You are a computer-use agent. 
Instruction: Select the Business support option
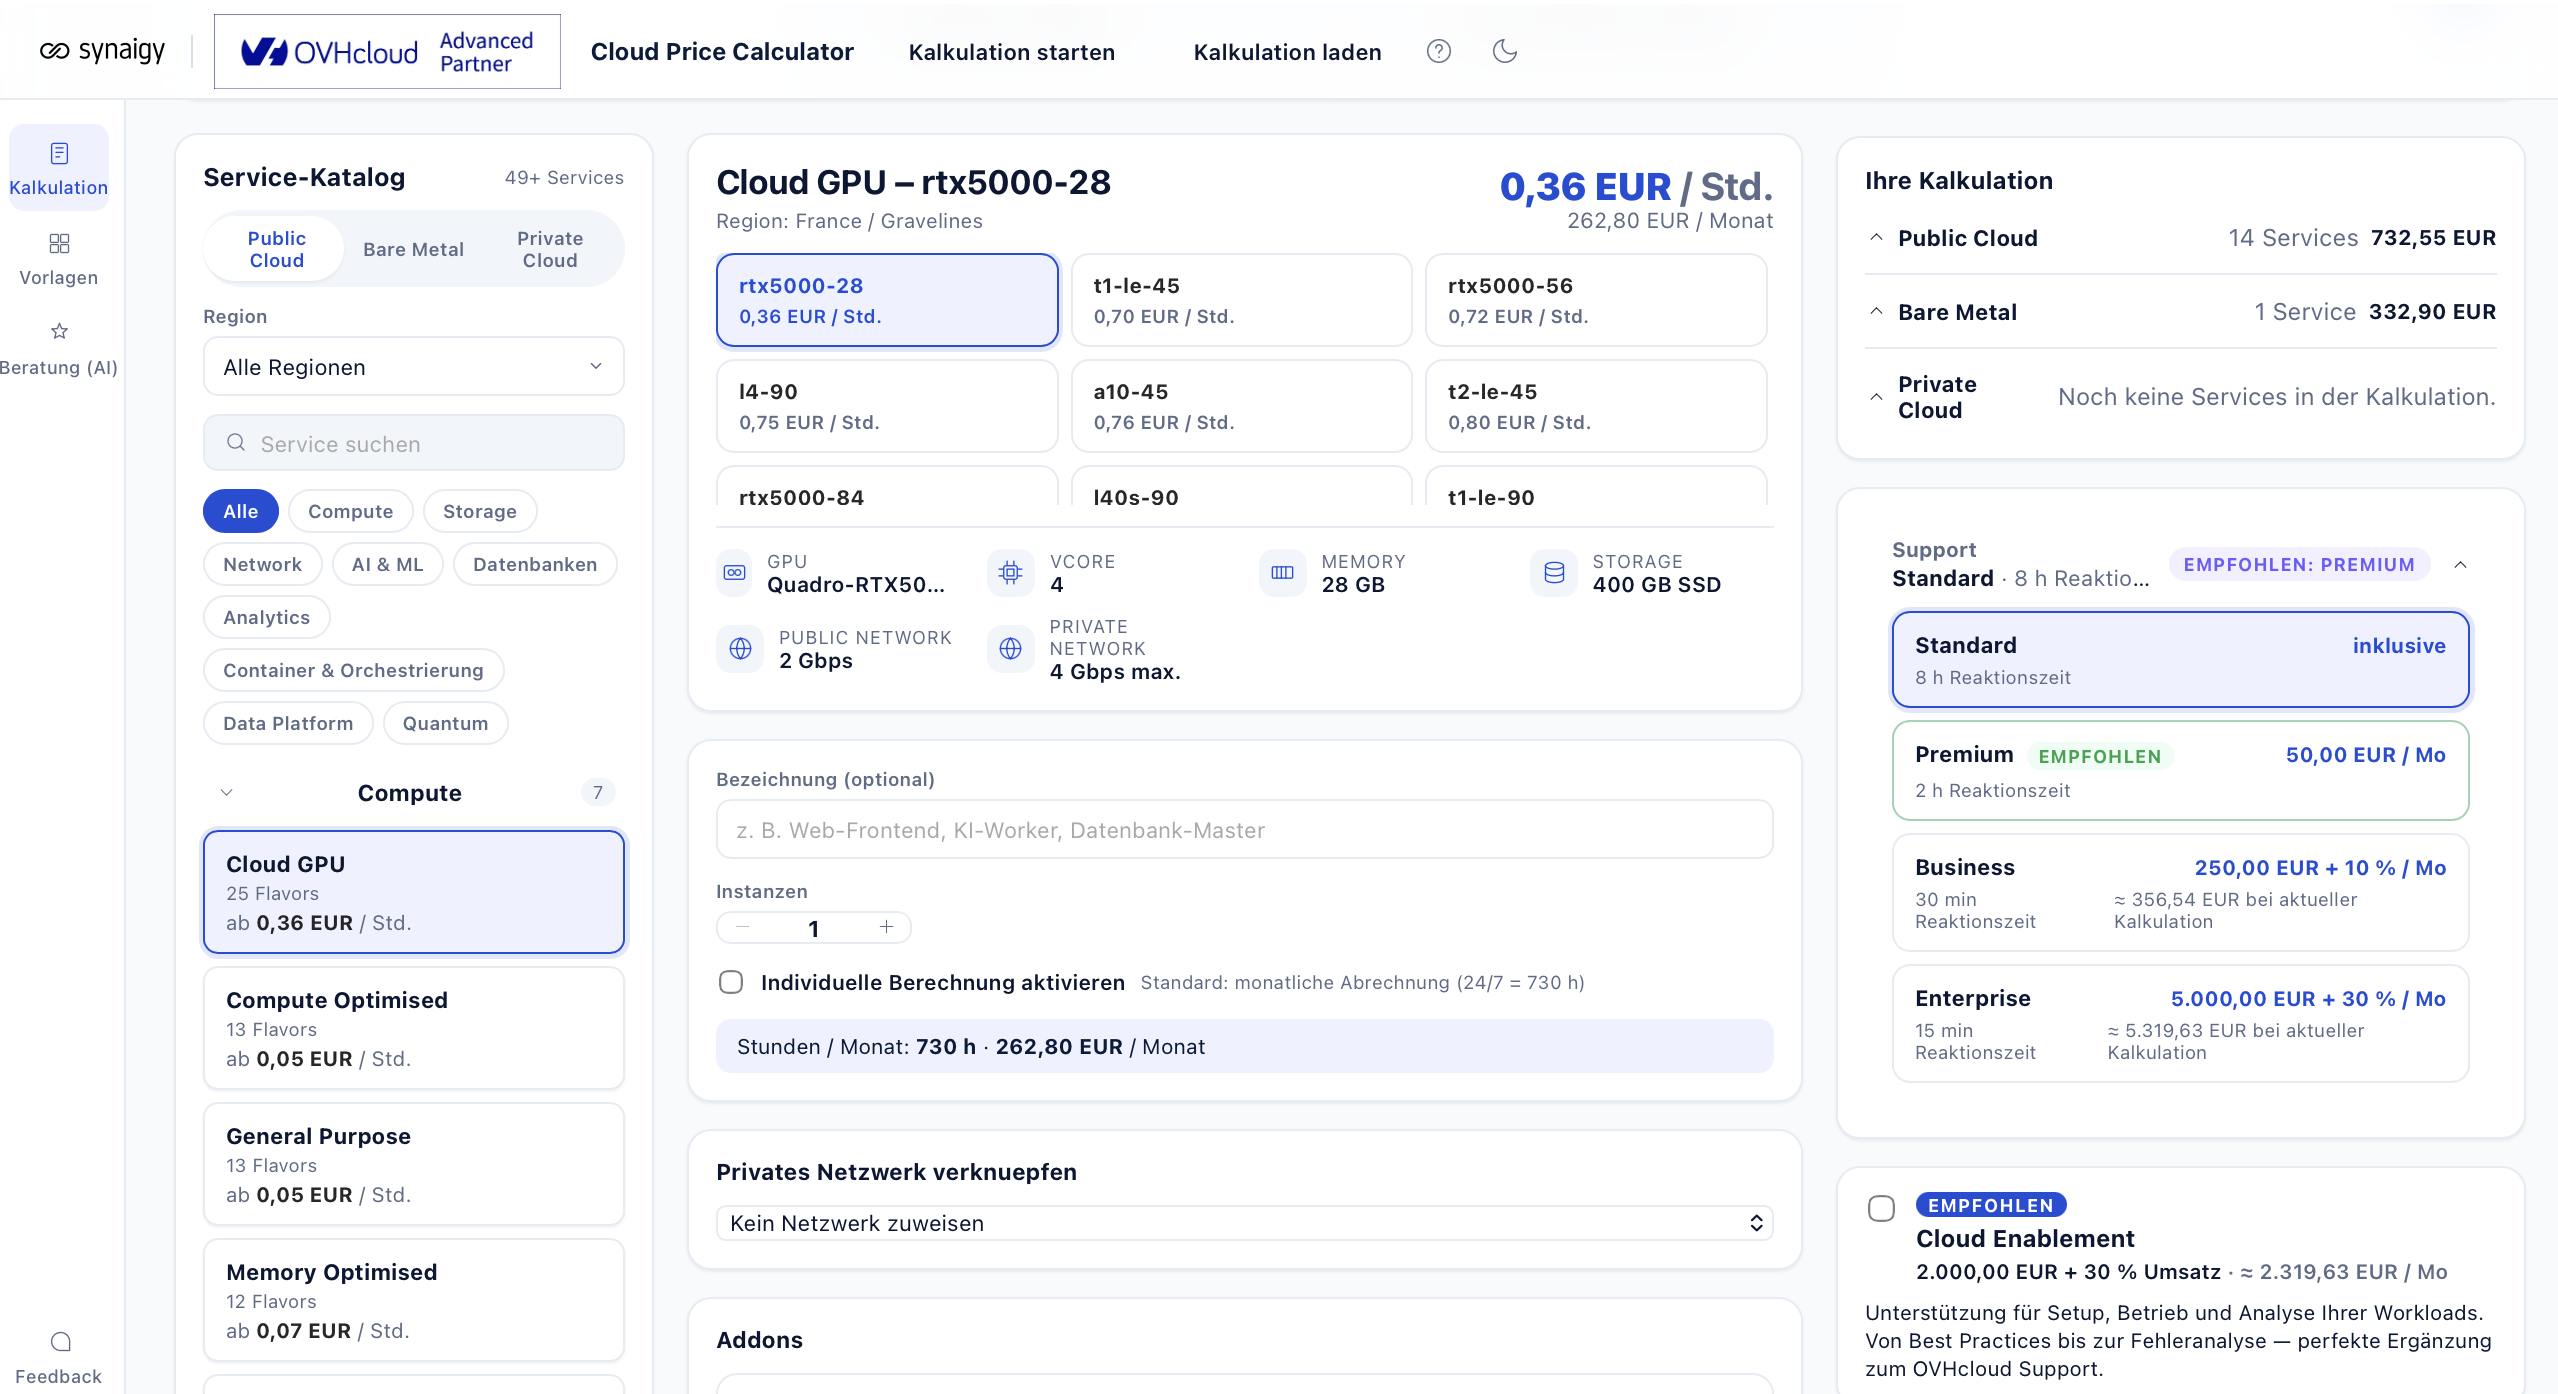pos(2180,893)
